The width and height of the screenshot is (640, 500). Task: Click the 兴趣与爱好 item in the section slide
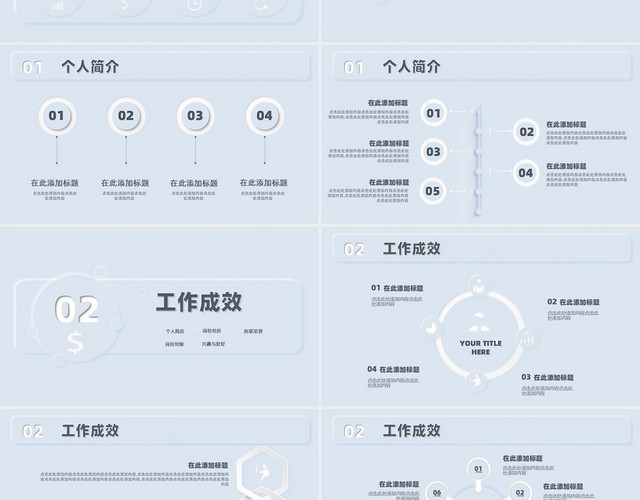coord(213,344)
